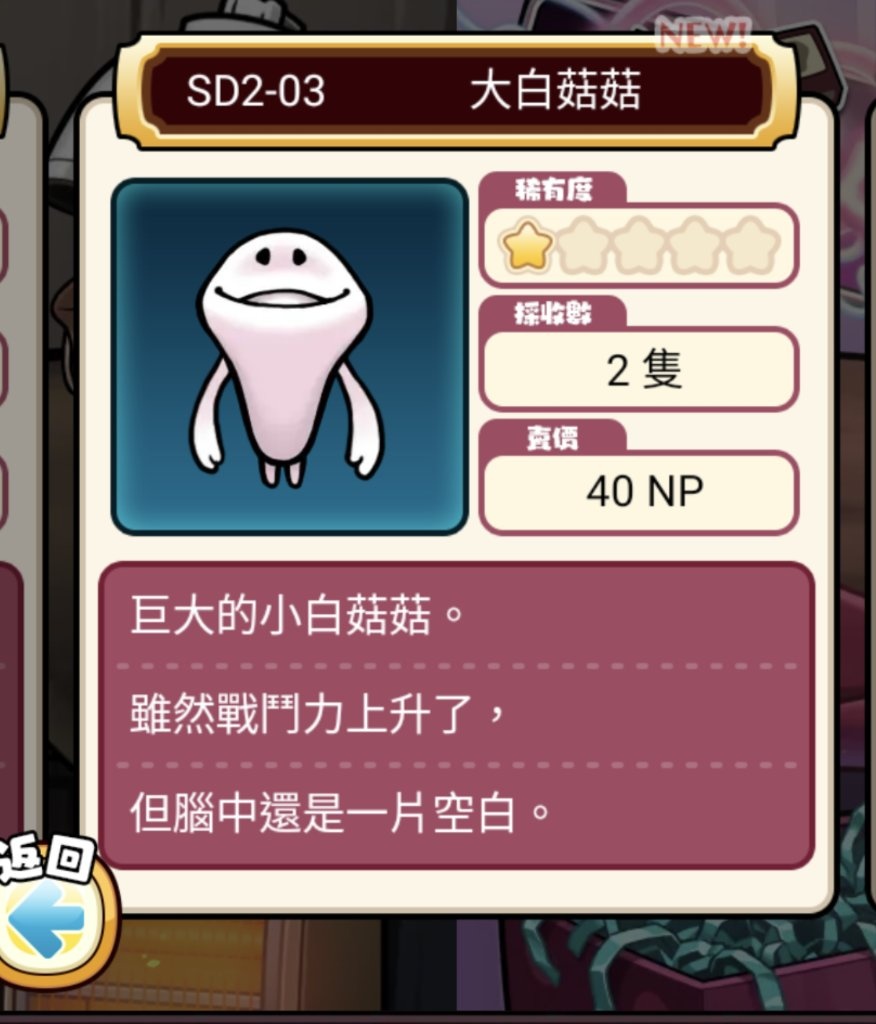Screen dimensions: 876x1024
Task: Tap the 採收數 harvest count label
Action: 553,314
